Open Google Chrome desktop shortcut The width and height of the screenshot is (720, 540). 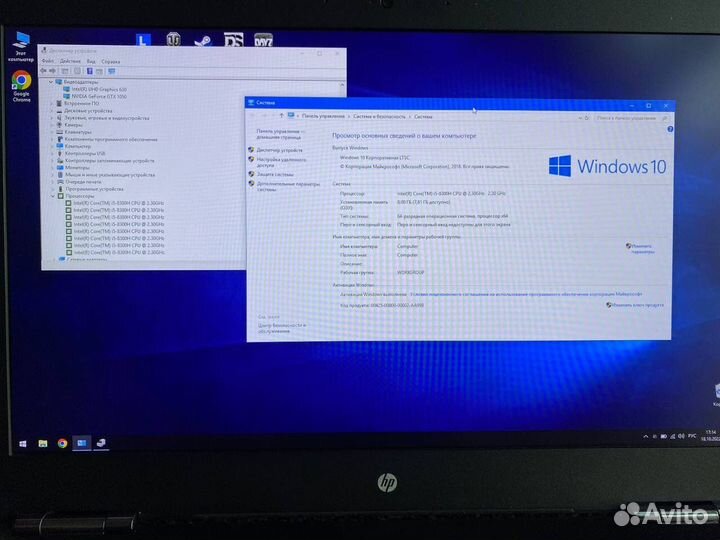[x=21, y=86]
